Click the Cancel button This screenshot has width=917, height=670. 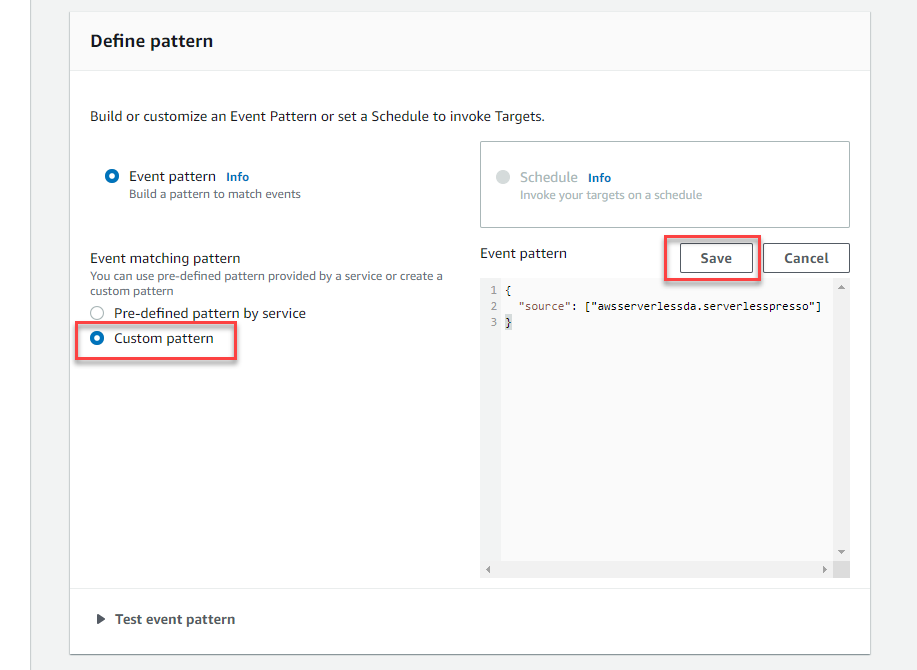tap(806, 258)
